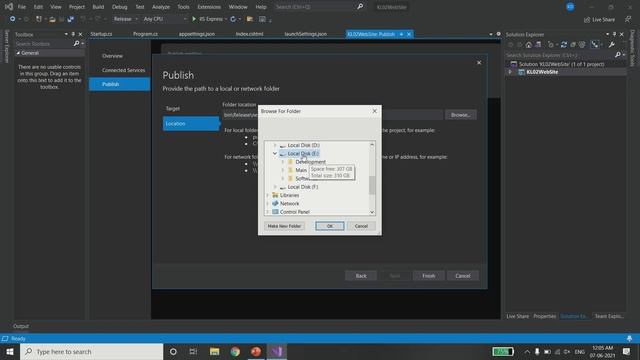Click the Live Share icon in the title bar
This screenshot has height=360, width=640.
[x=587, y=20]
